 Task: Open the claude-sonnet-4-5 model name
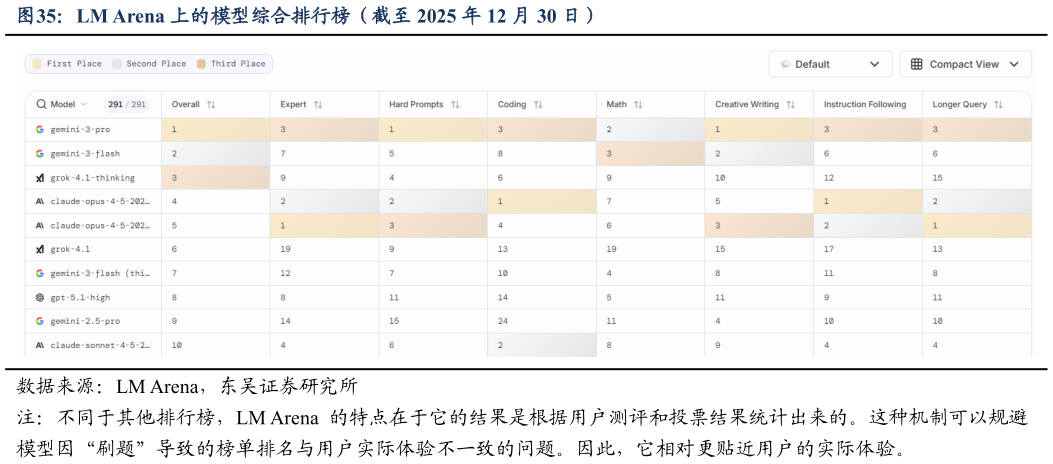[100, 345]
